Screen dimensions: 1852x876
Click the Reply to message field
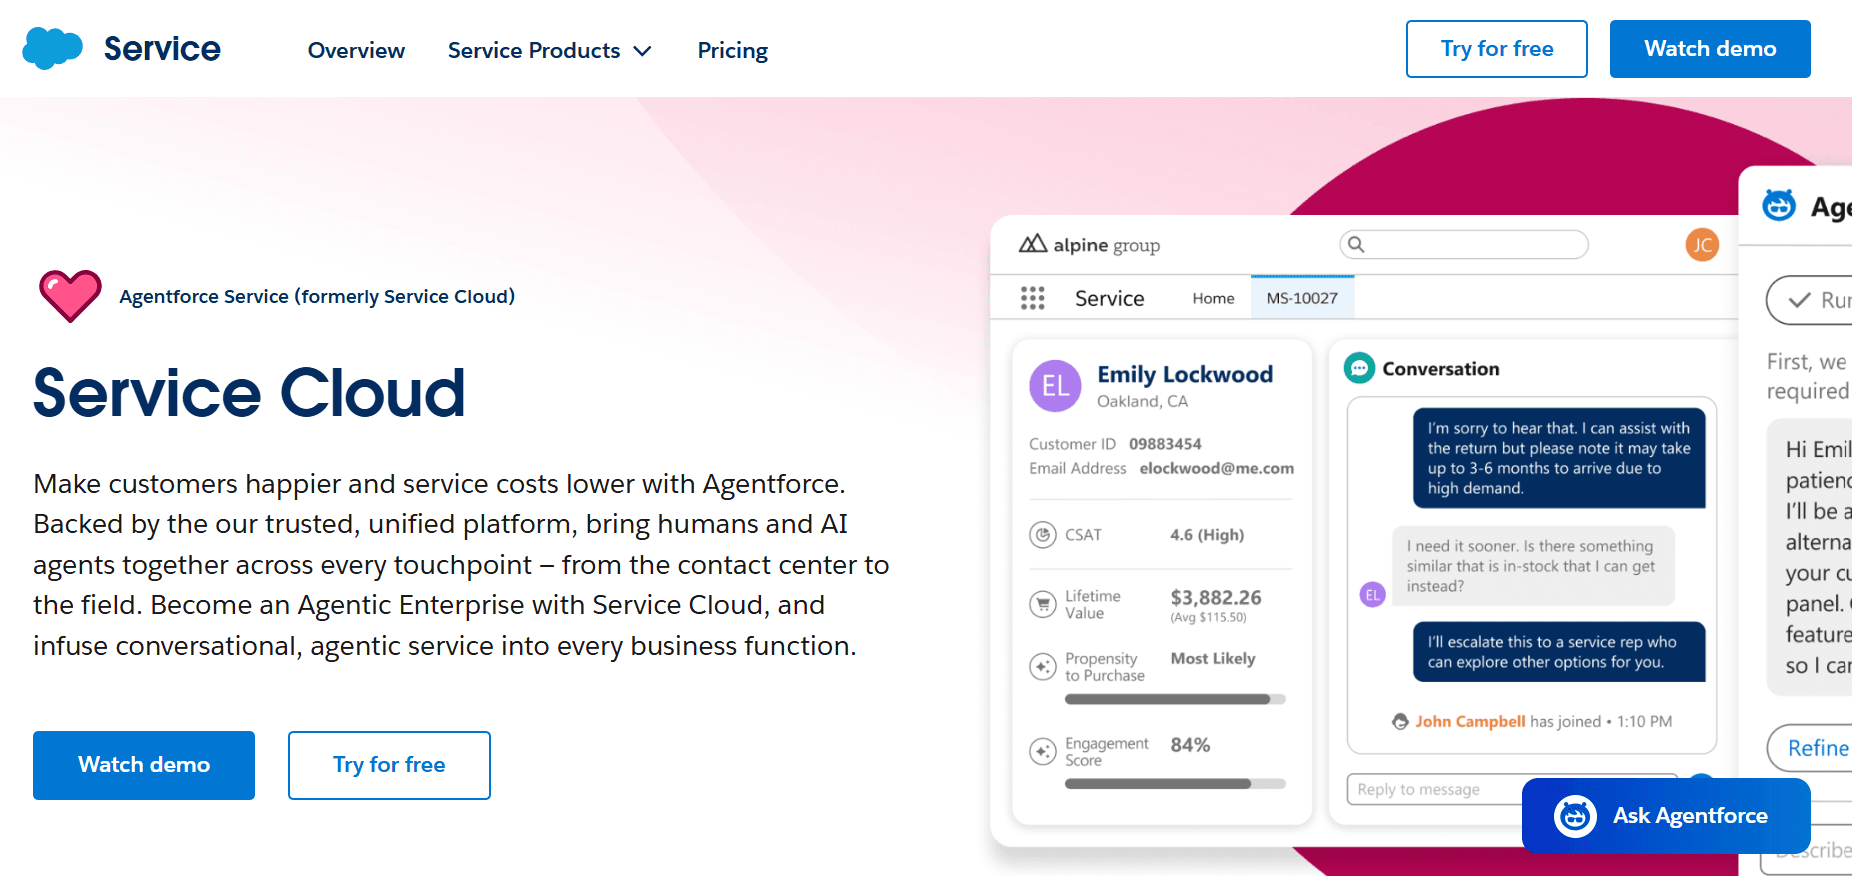tap(1511, 789)
